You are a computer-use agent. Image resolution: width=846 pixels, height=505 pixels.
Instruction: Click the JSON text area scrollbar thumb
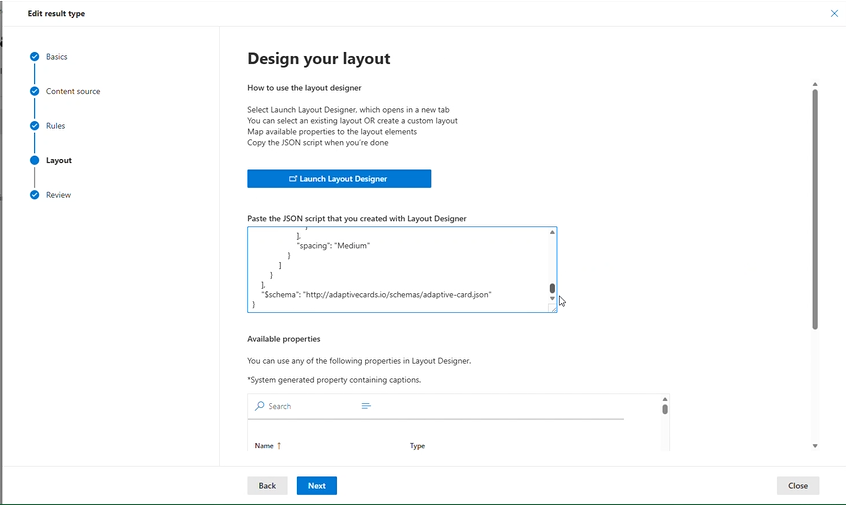[552, 288]
